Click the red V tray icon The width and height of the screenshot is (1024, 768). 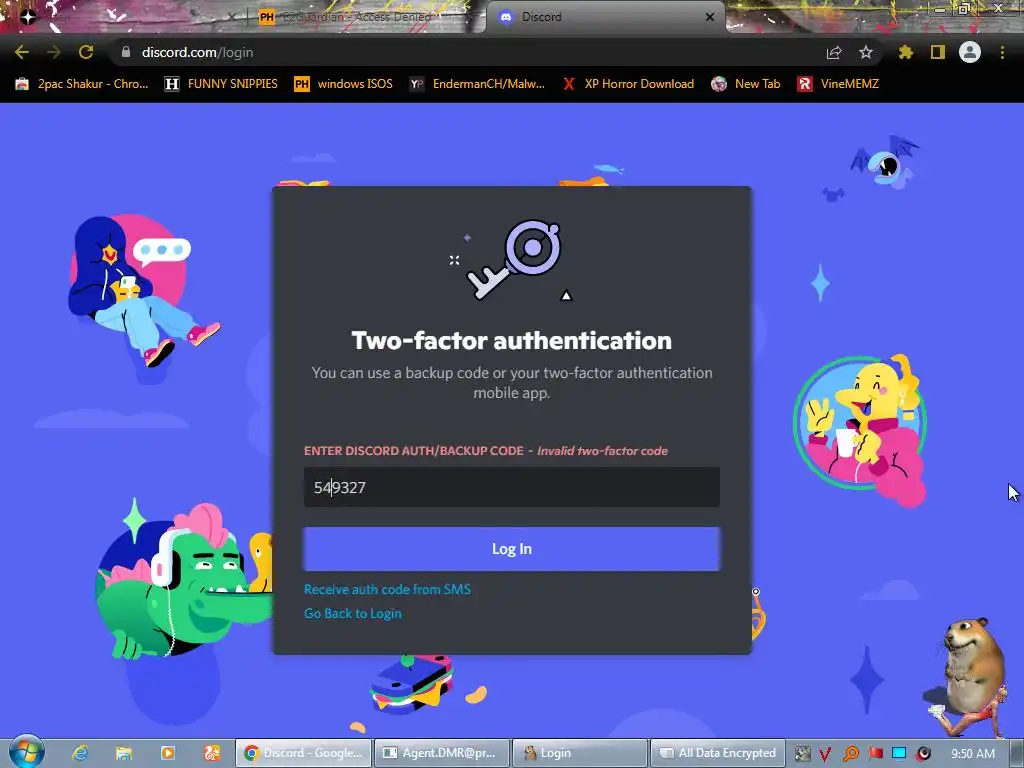coord(825,754)
